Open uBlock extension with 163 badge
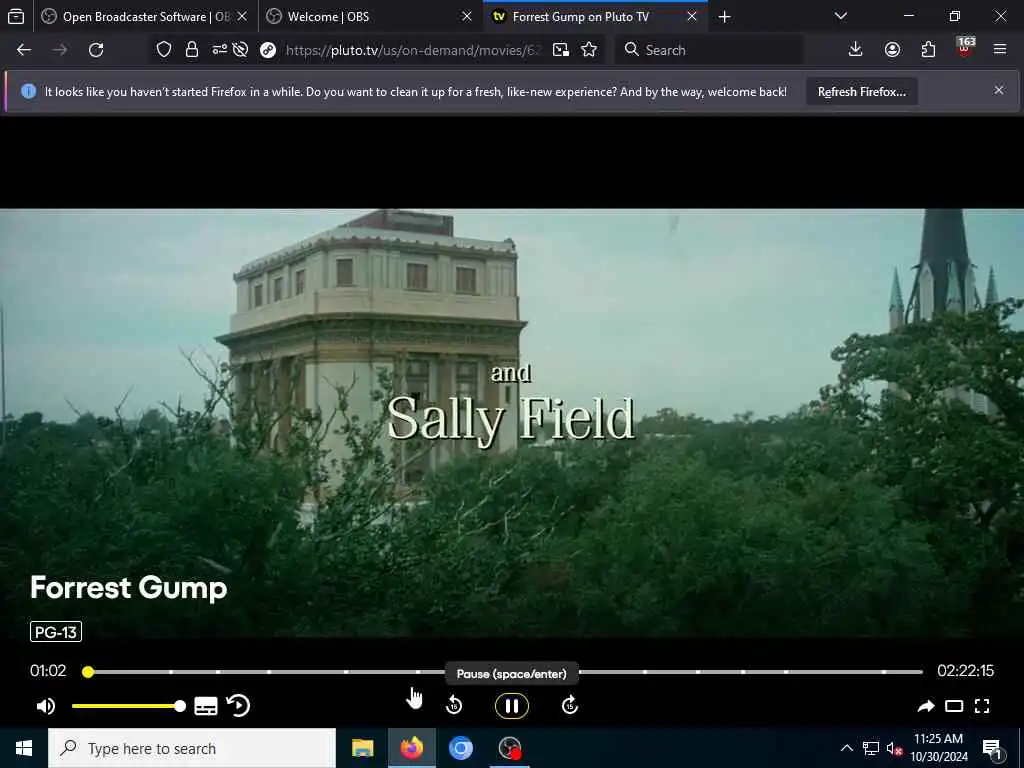The image size is (1024, 768). pos(964,48)
